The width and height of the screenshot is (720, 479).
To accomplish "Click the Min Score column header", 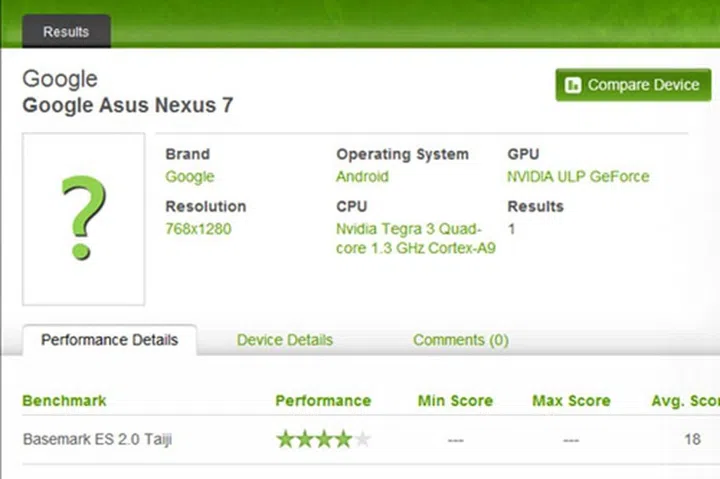I will point(455,401).
